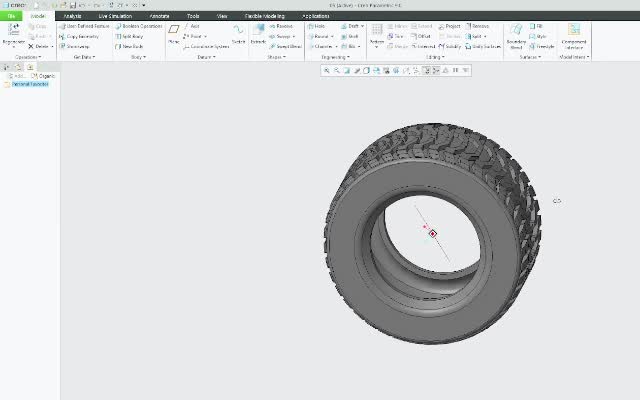Open the Delete dropdown arrow
Screen dimensions: 640x400
52,47
